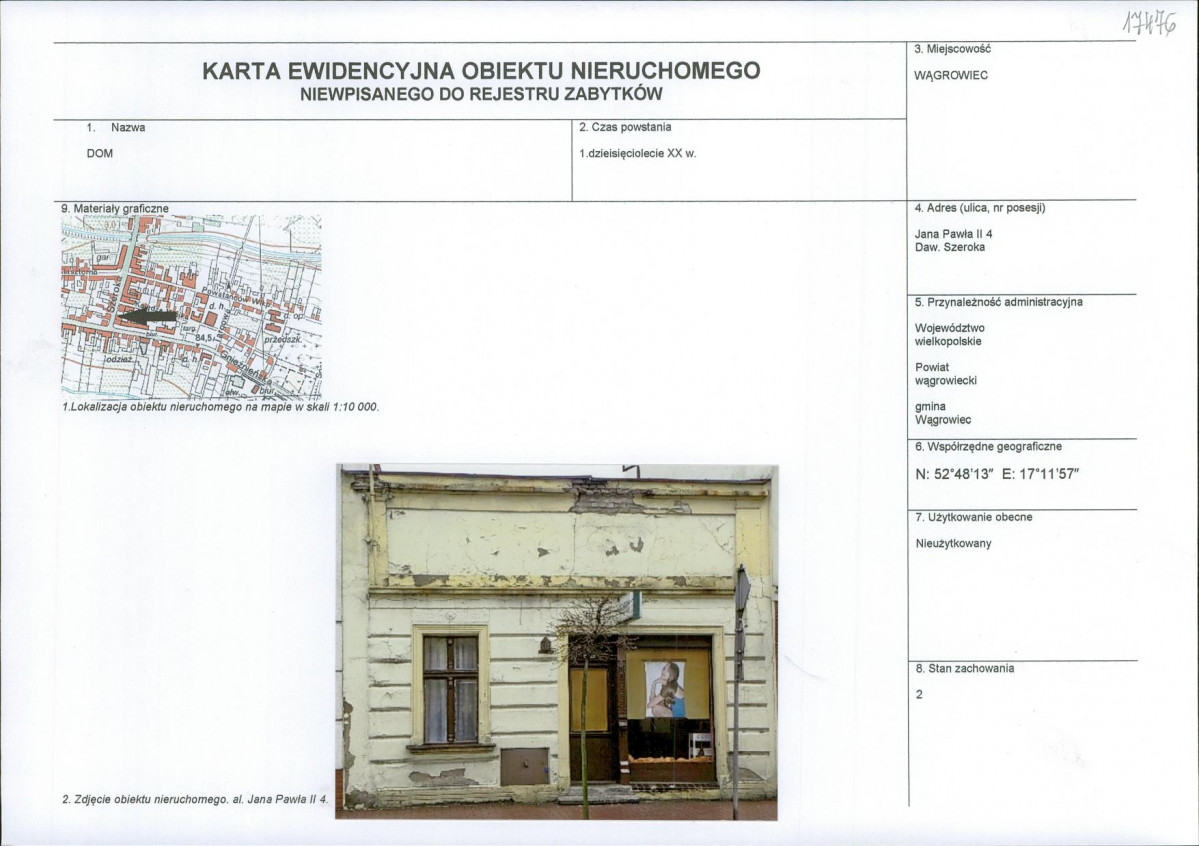Click '5. Przynależność administracyjna' label
Image resolution: width=1199 pixels, height=846 pixels.
click(998, 302)
